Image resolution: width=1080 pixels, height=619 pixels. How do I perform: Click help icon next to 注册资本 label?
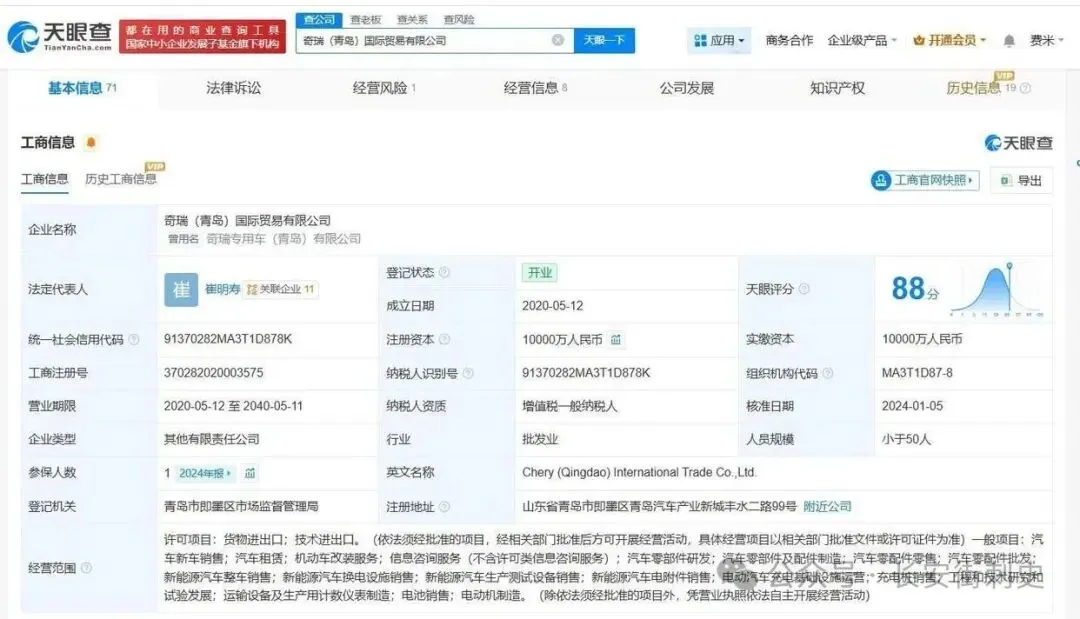pos(445,339)
